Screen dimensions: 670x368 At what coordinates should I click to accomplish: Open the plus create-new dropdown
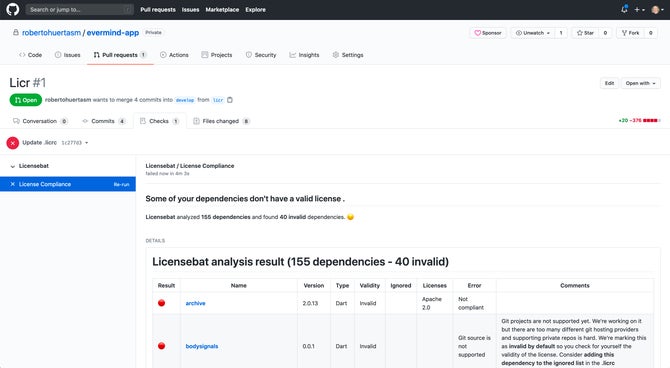point(639,9)
